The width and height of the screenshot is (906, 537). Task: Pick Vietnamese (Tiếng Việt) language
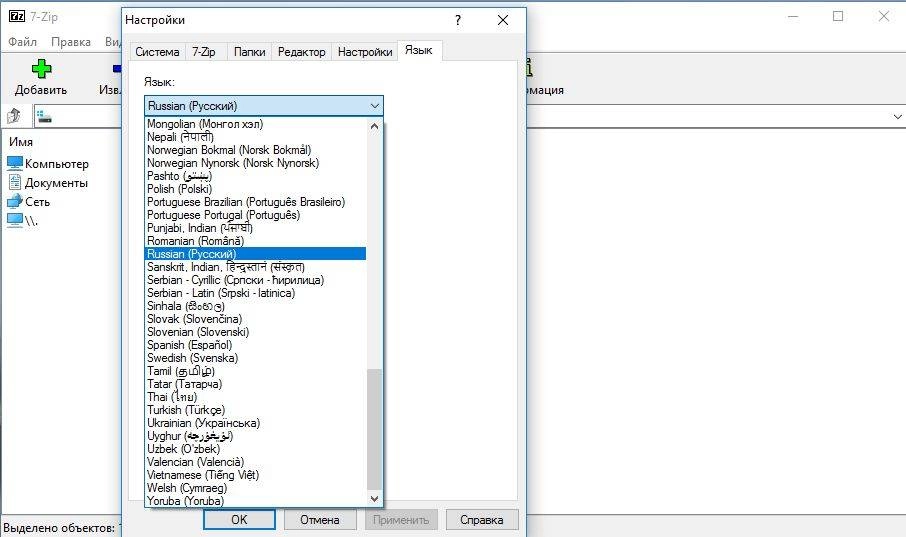click(255, 475)
